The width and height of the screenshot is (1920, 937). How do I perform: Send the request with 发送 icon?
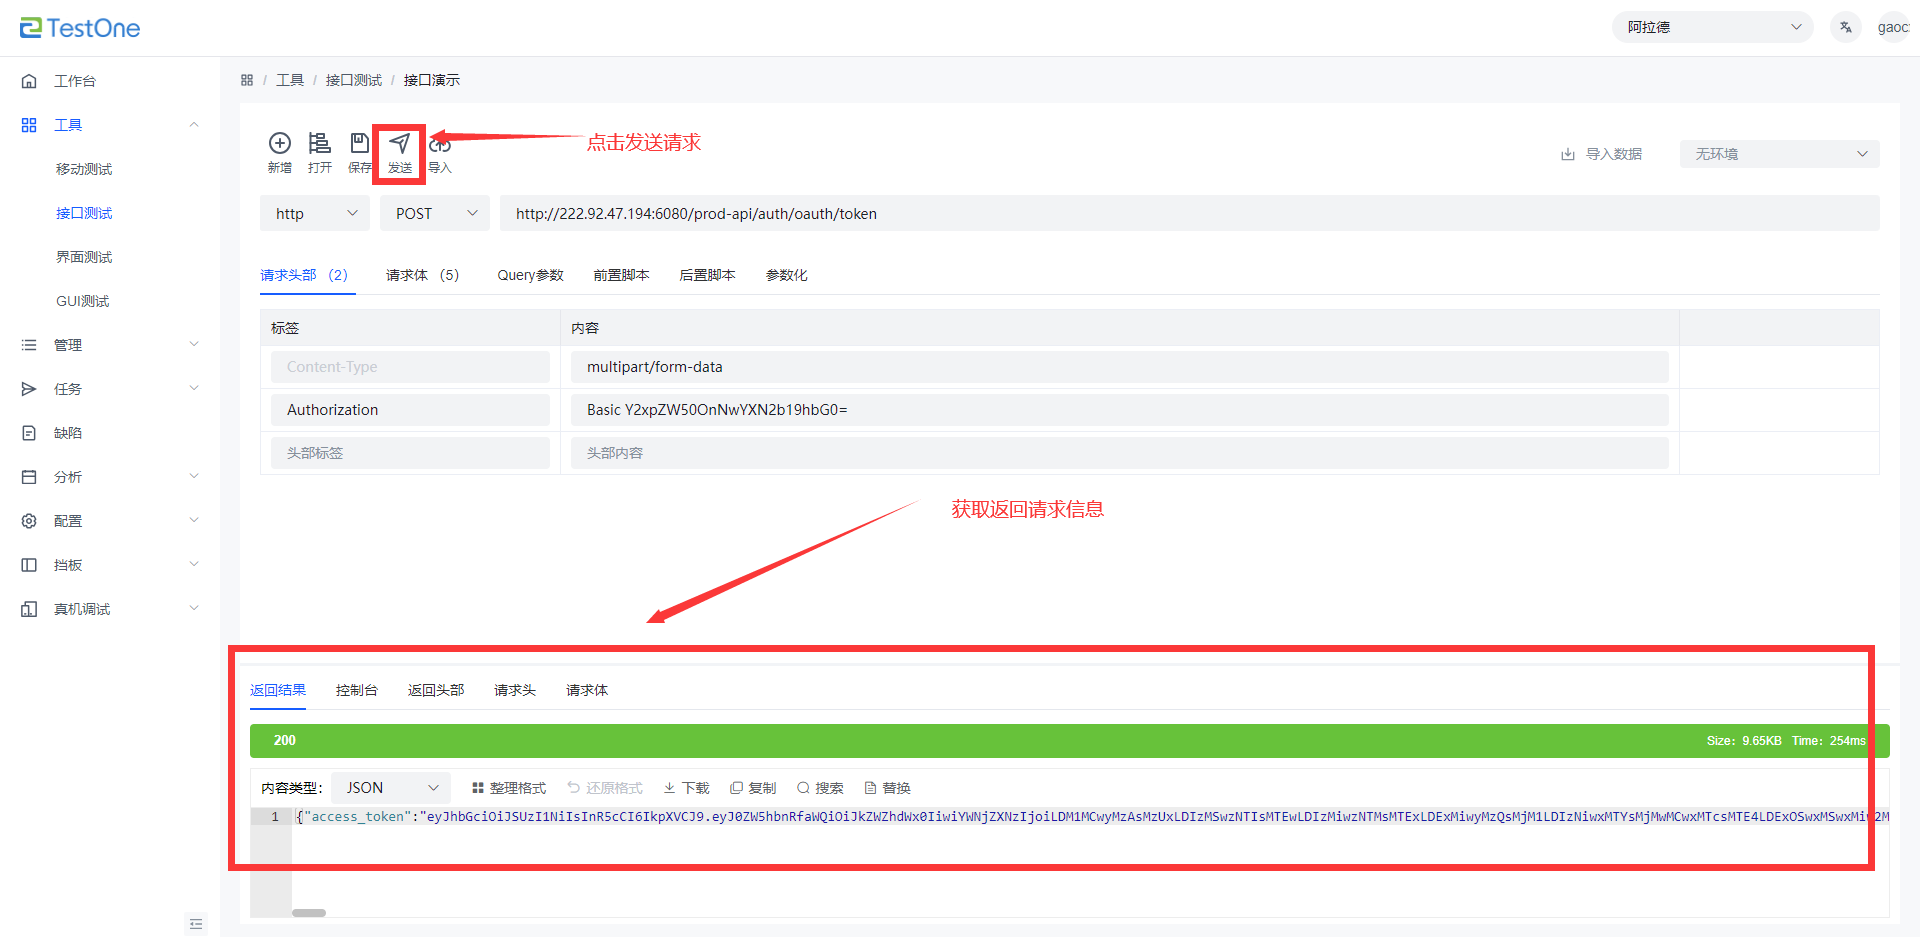(x=400, y=144)
